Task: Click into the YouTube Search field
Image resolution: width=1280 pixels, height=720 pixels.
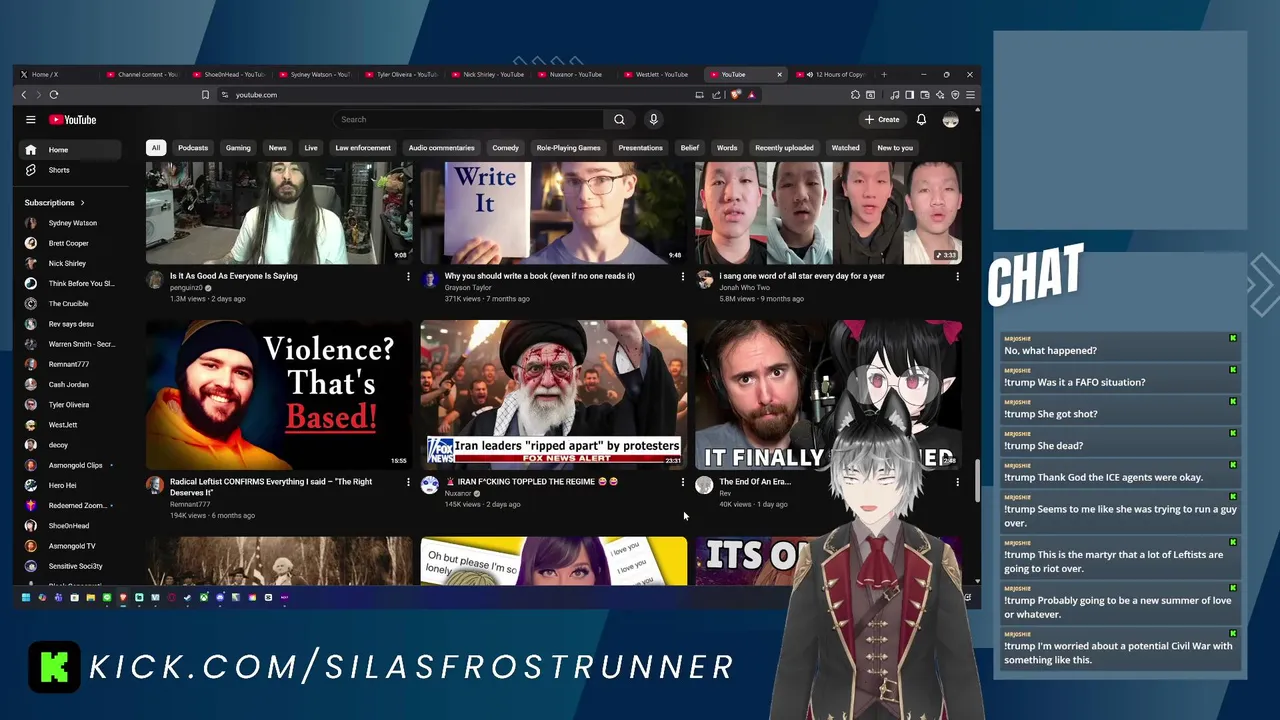Action: coord(469,120)
